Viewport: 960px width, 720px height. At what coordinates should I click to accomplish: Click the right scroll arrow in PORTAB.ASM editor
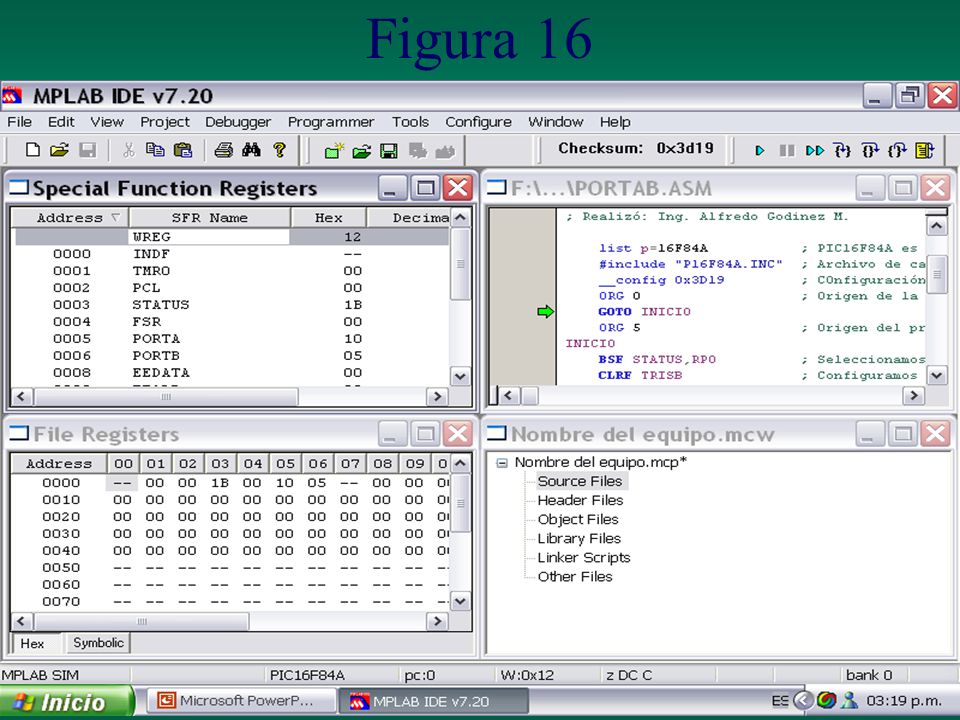913,396
